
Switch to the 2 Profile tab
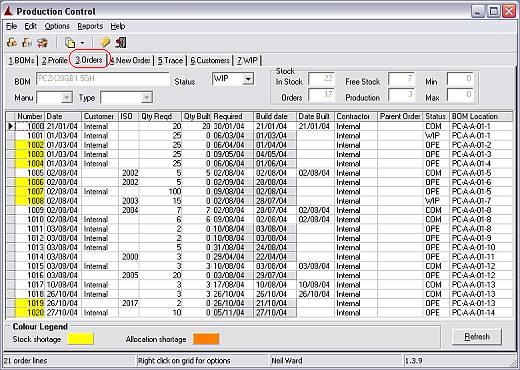55,60
